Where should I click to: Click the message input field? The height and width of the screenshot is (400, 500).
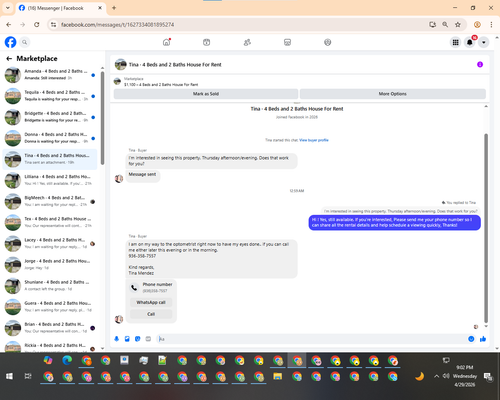(312, 339)
